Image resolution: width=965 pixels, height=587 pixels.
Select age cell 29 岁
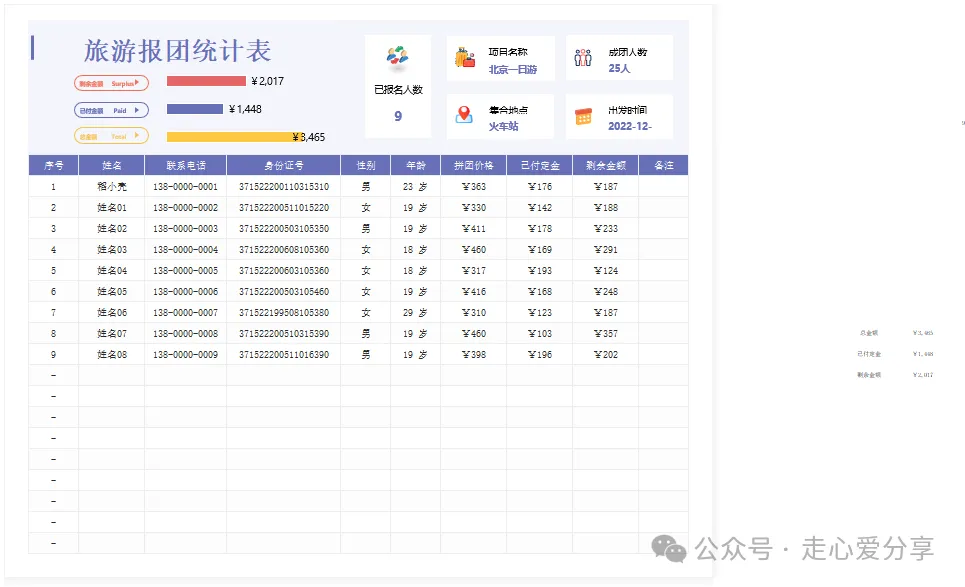pyautogui.click(x=415, y=313)
